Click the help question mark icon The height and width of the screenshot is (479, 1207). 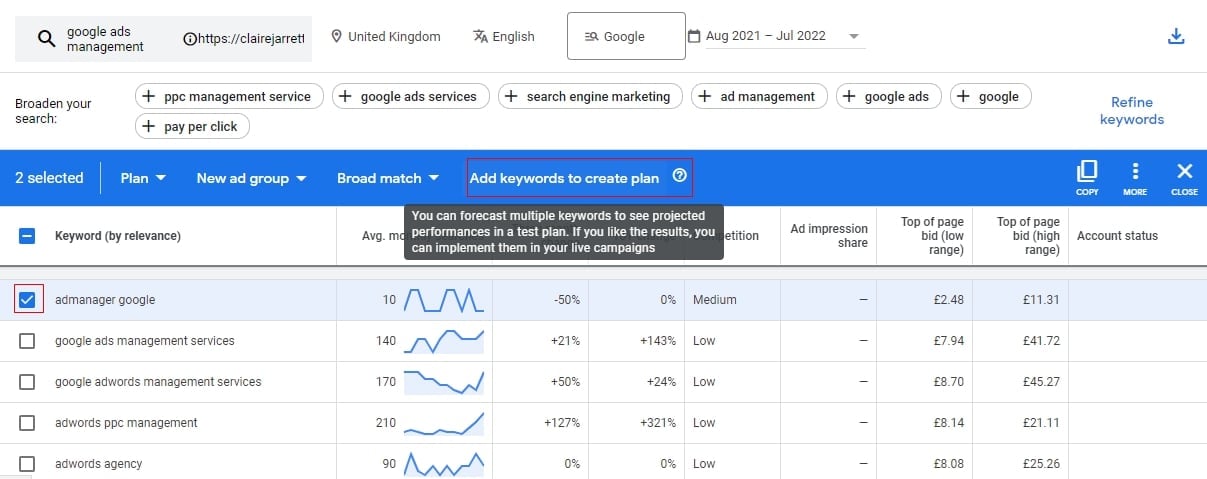(x=680, y=176)
